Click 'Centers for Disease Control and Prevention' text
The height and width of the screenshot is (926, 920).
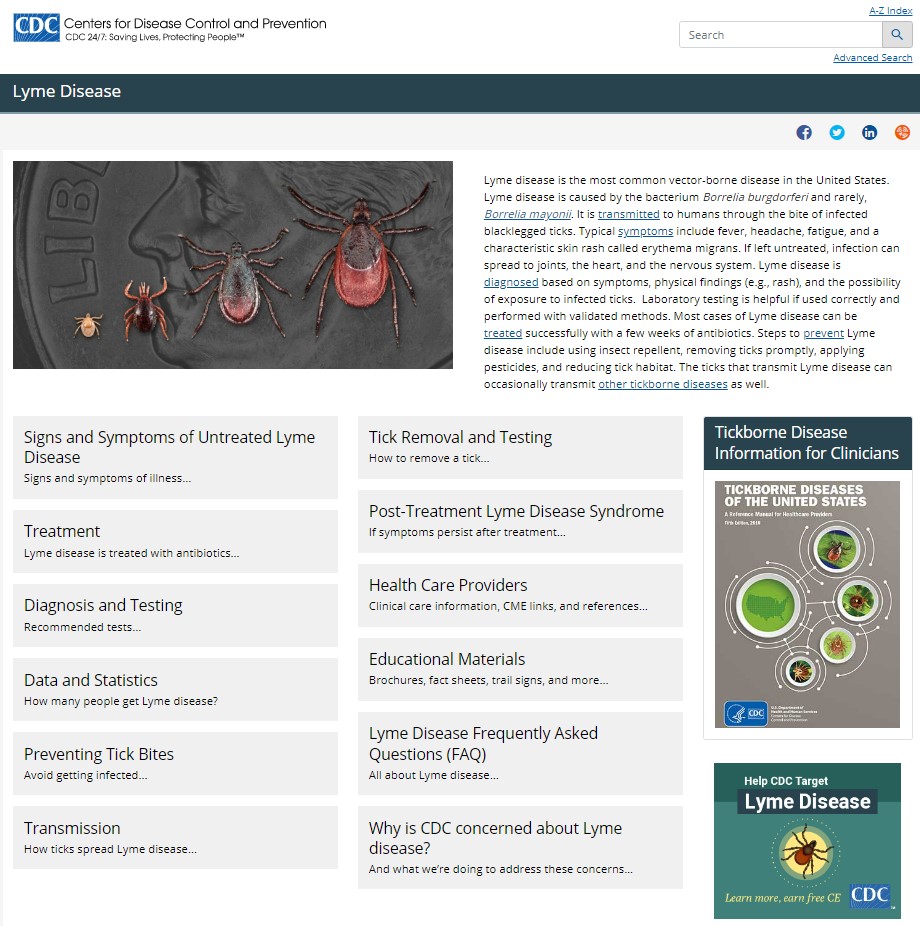195,24
